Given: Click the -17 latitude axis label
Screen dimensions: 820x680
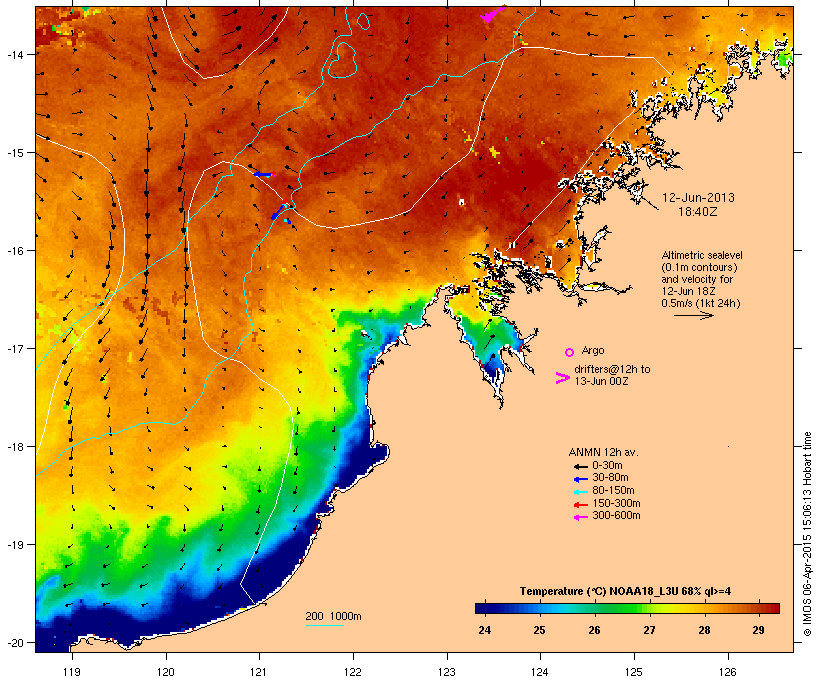Looking at the screenshot, I should pyautogui.click(x=14, y=348).
